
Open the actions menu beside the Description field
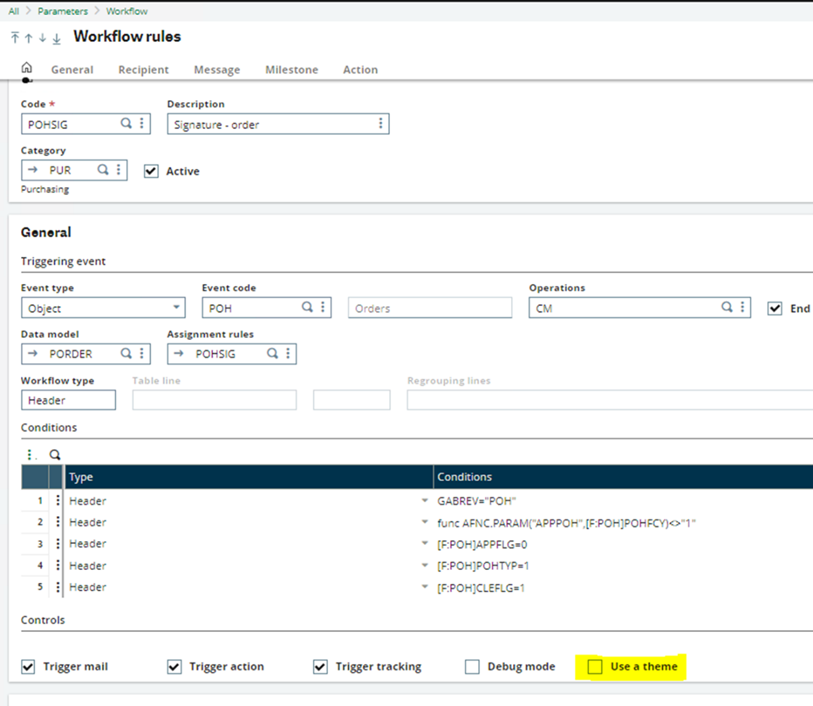(380, 124)
